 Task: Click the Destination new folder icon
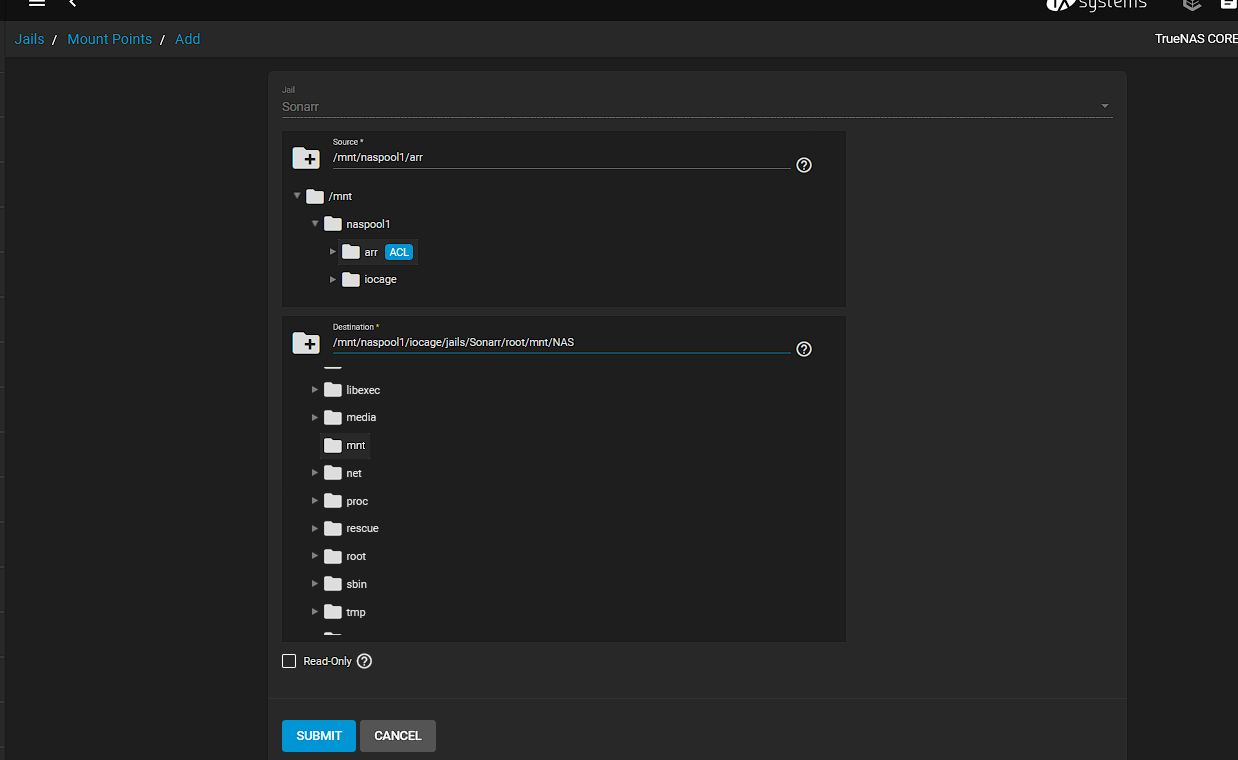coord(306,343)
